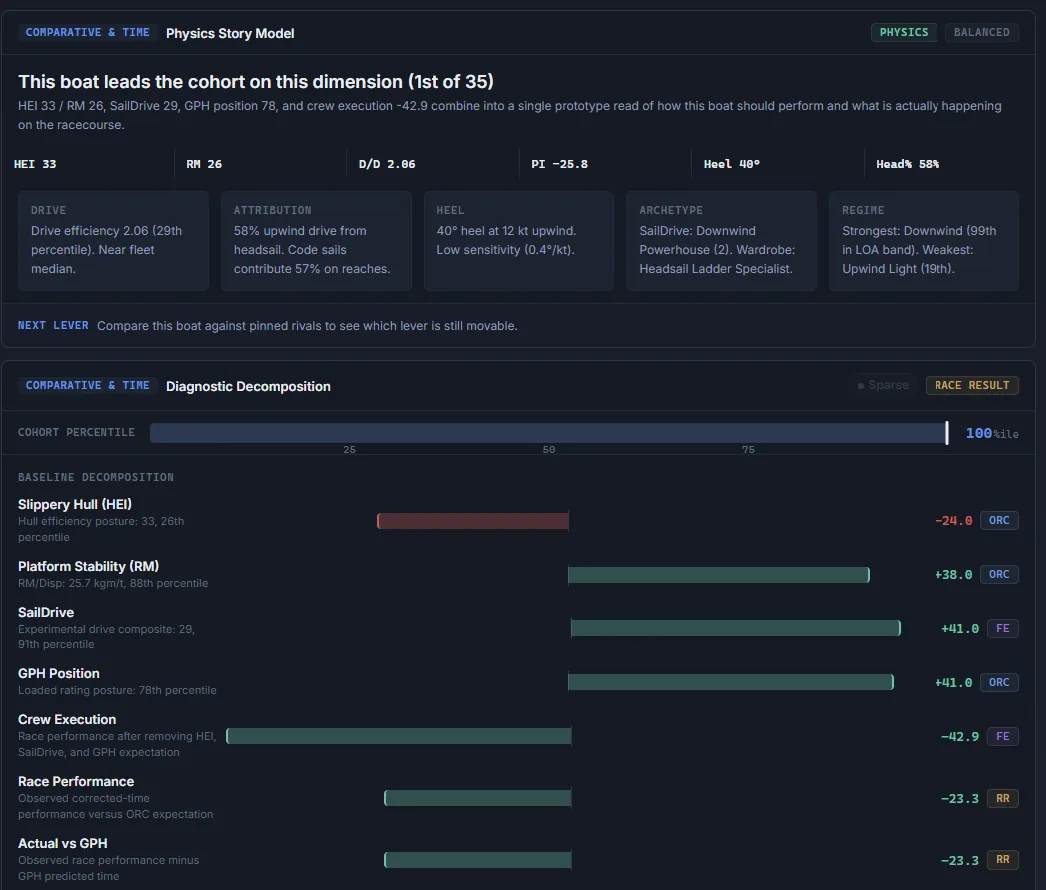Click FE badge on SailDrive row
Image resolution: width=1046 pixels, height=890 pixels.
(x=1002, y=628)
